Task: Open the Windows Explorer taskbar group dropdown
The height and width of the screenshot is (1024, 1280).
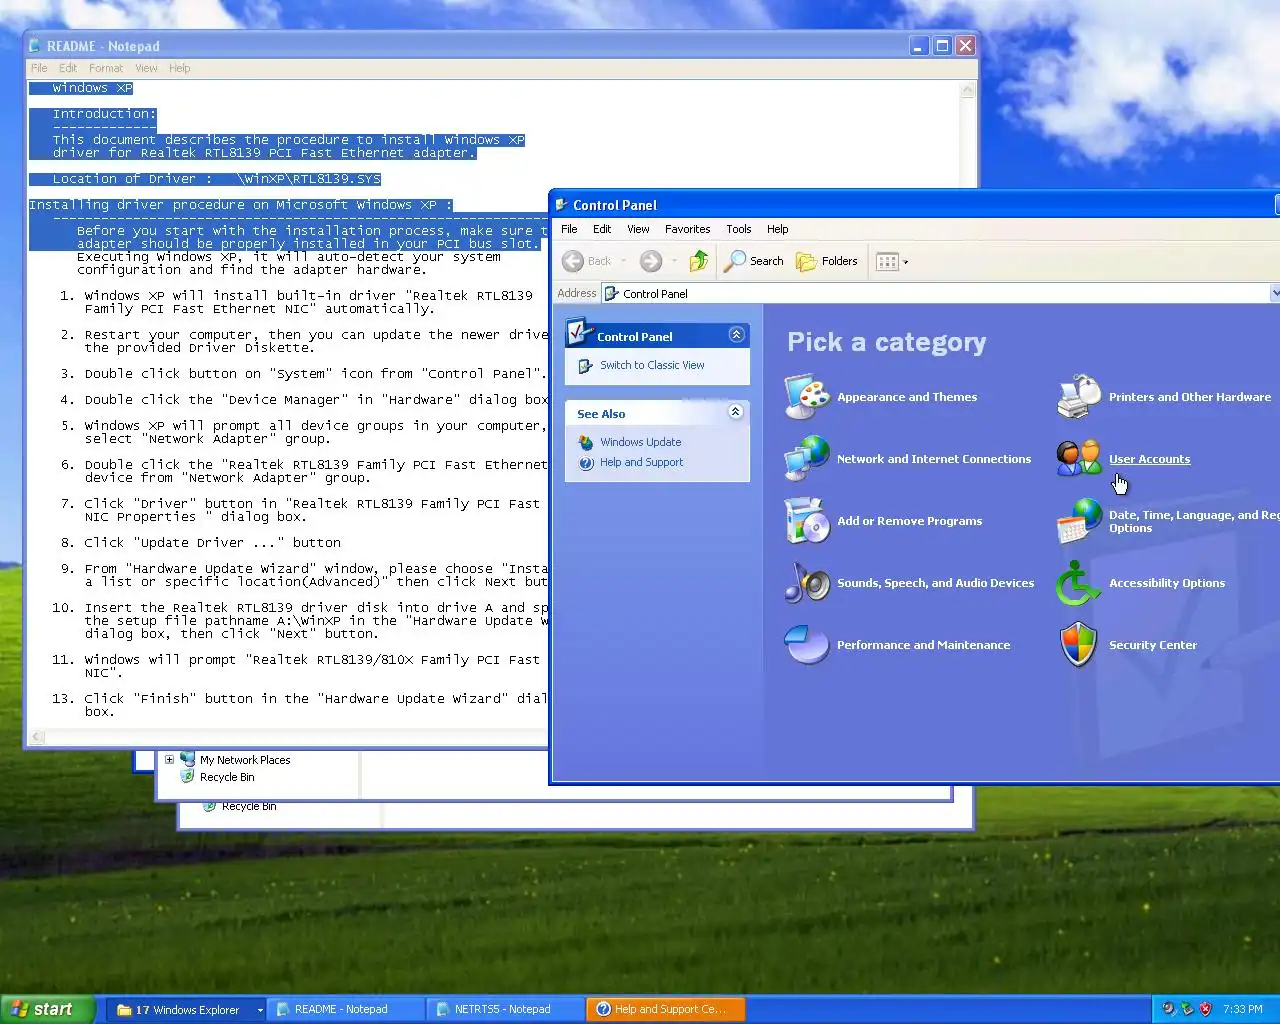Action: tap(260, 1010)
